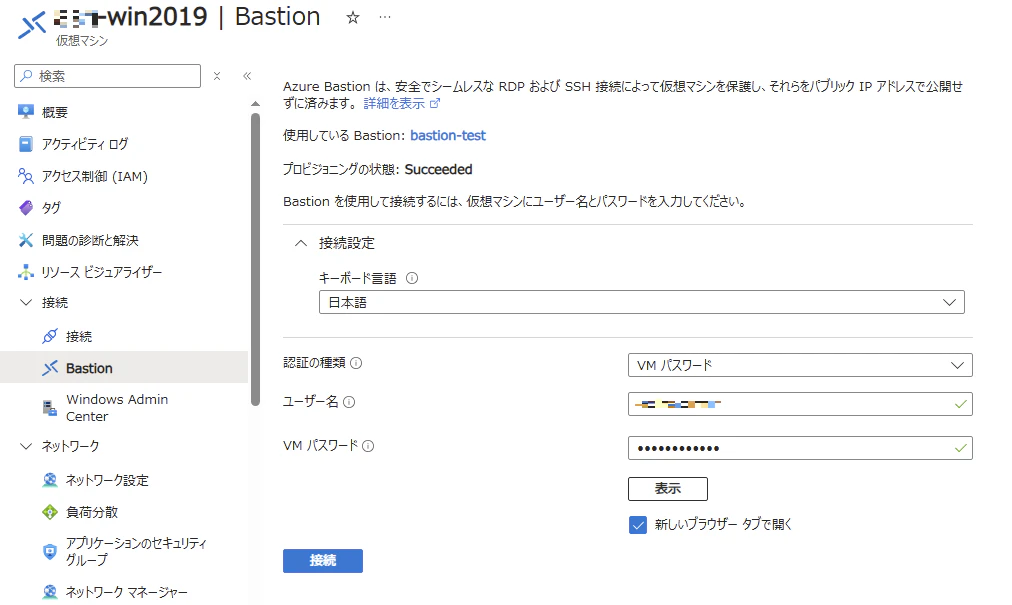Open the 詳細を表示 link
Screen dimensions: 1012x605
[x=394, y=103]
